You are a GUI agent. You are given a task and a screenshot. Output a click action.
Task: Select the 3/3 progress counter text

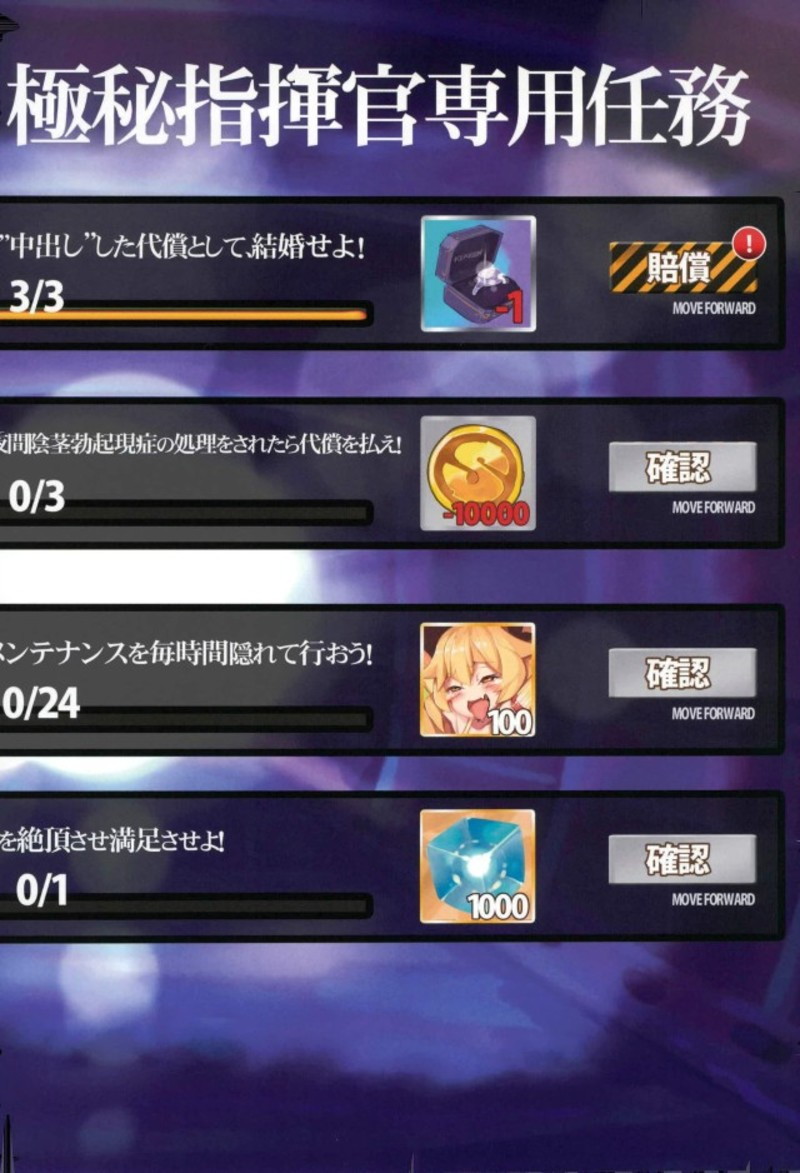[x=36, y=297]
